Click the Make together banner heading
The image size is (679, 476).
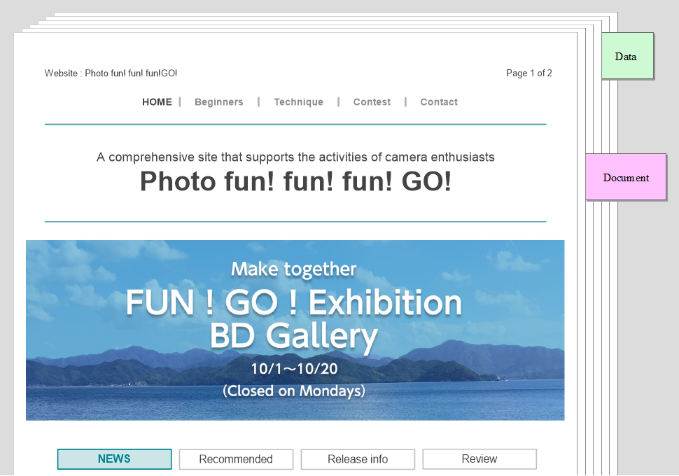click(294, 269)
